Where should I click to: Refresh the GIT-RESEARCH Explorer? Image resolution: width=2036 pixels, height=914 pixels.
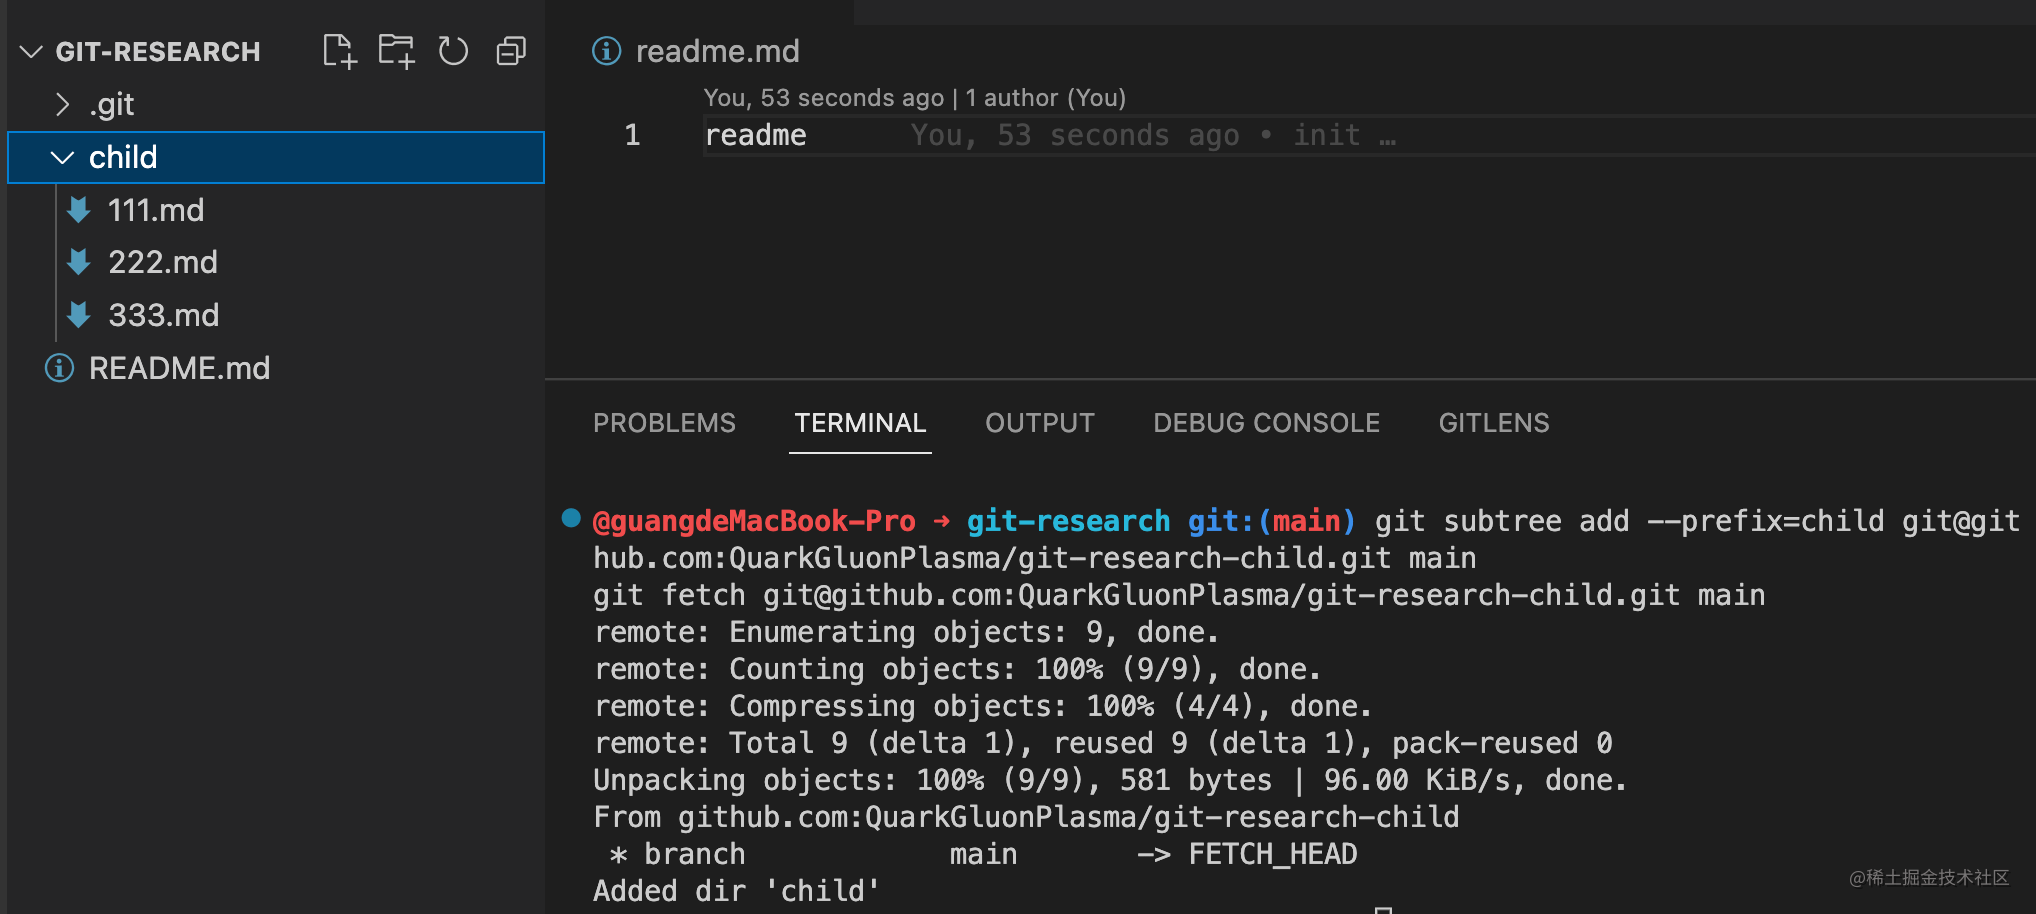tap(453, 51)
